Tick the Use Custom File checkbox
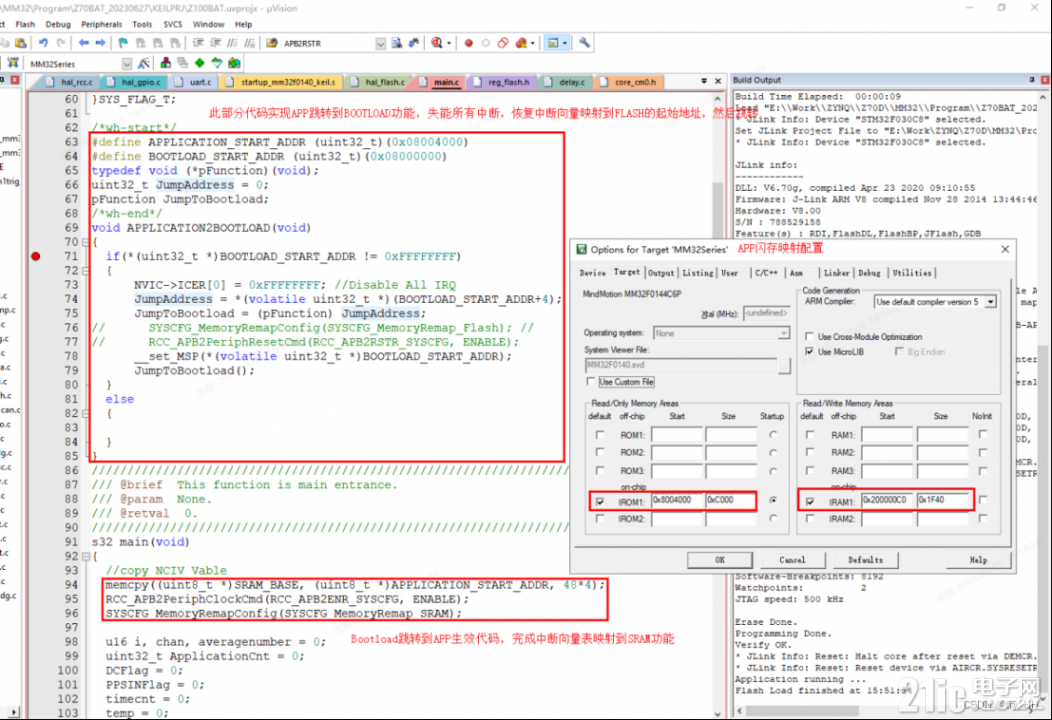This screenshot has width=1052, height=720. 590,382
